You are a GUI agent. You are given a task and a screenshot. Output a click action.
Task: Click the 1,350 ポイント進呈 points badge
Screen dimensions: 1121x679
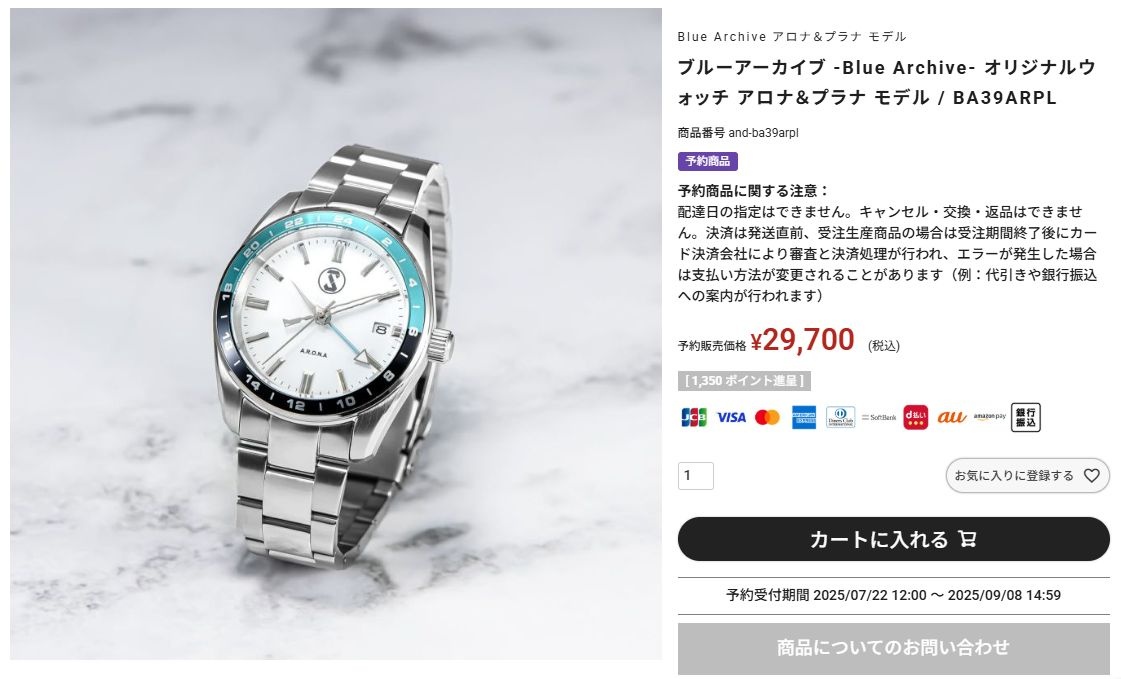pyautogui.click(x=744, y=381)
